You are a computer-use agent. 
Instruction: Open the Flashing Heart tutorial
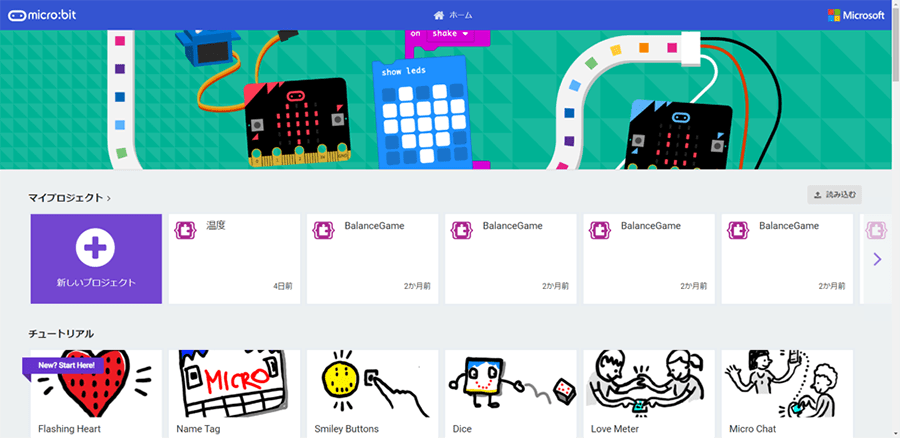point(96,394)
